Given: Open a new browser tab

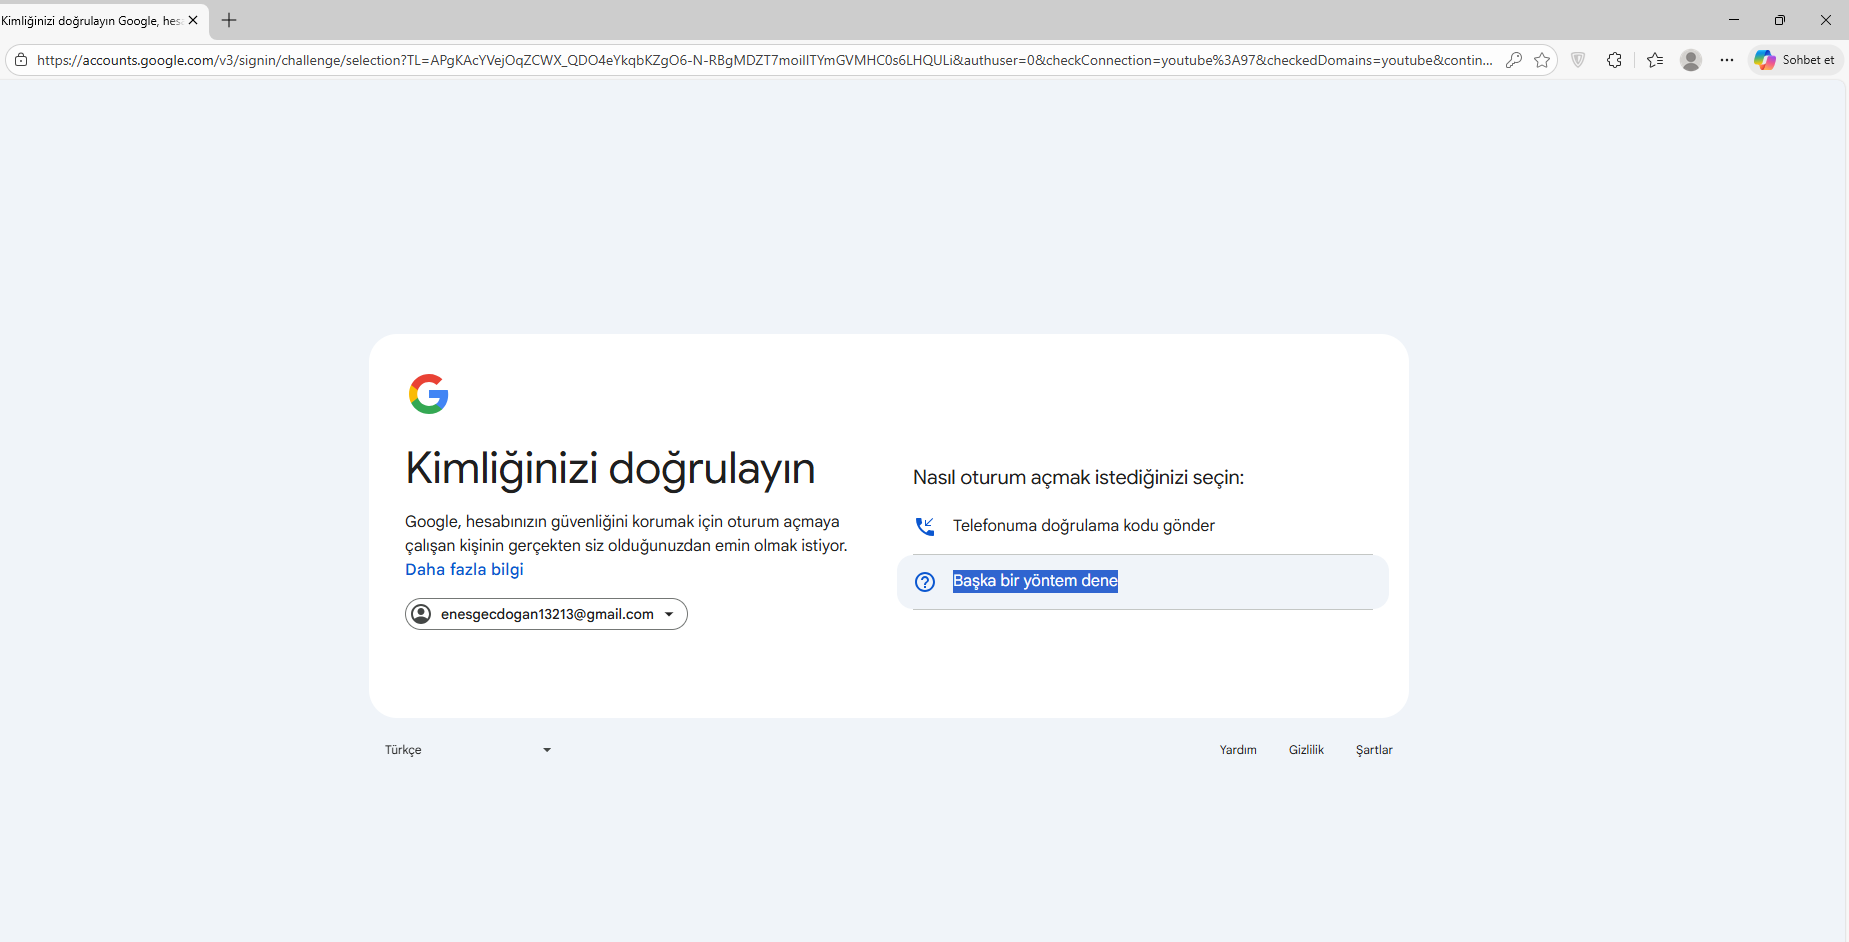Looking at the screenshot, I should point(229,20).
